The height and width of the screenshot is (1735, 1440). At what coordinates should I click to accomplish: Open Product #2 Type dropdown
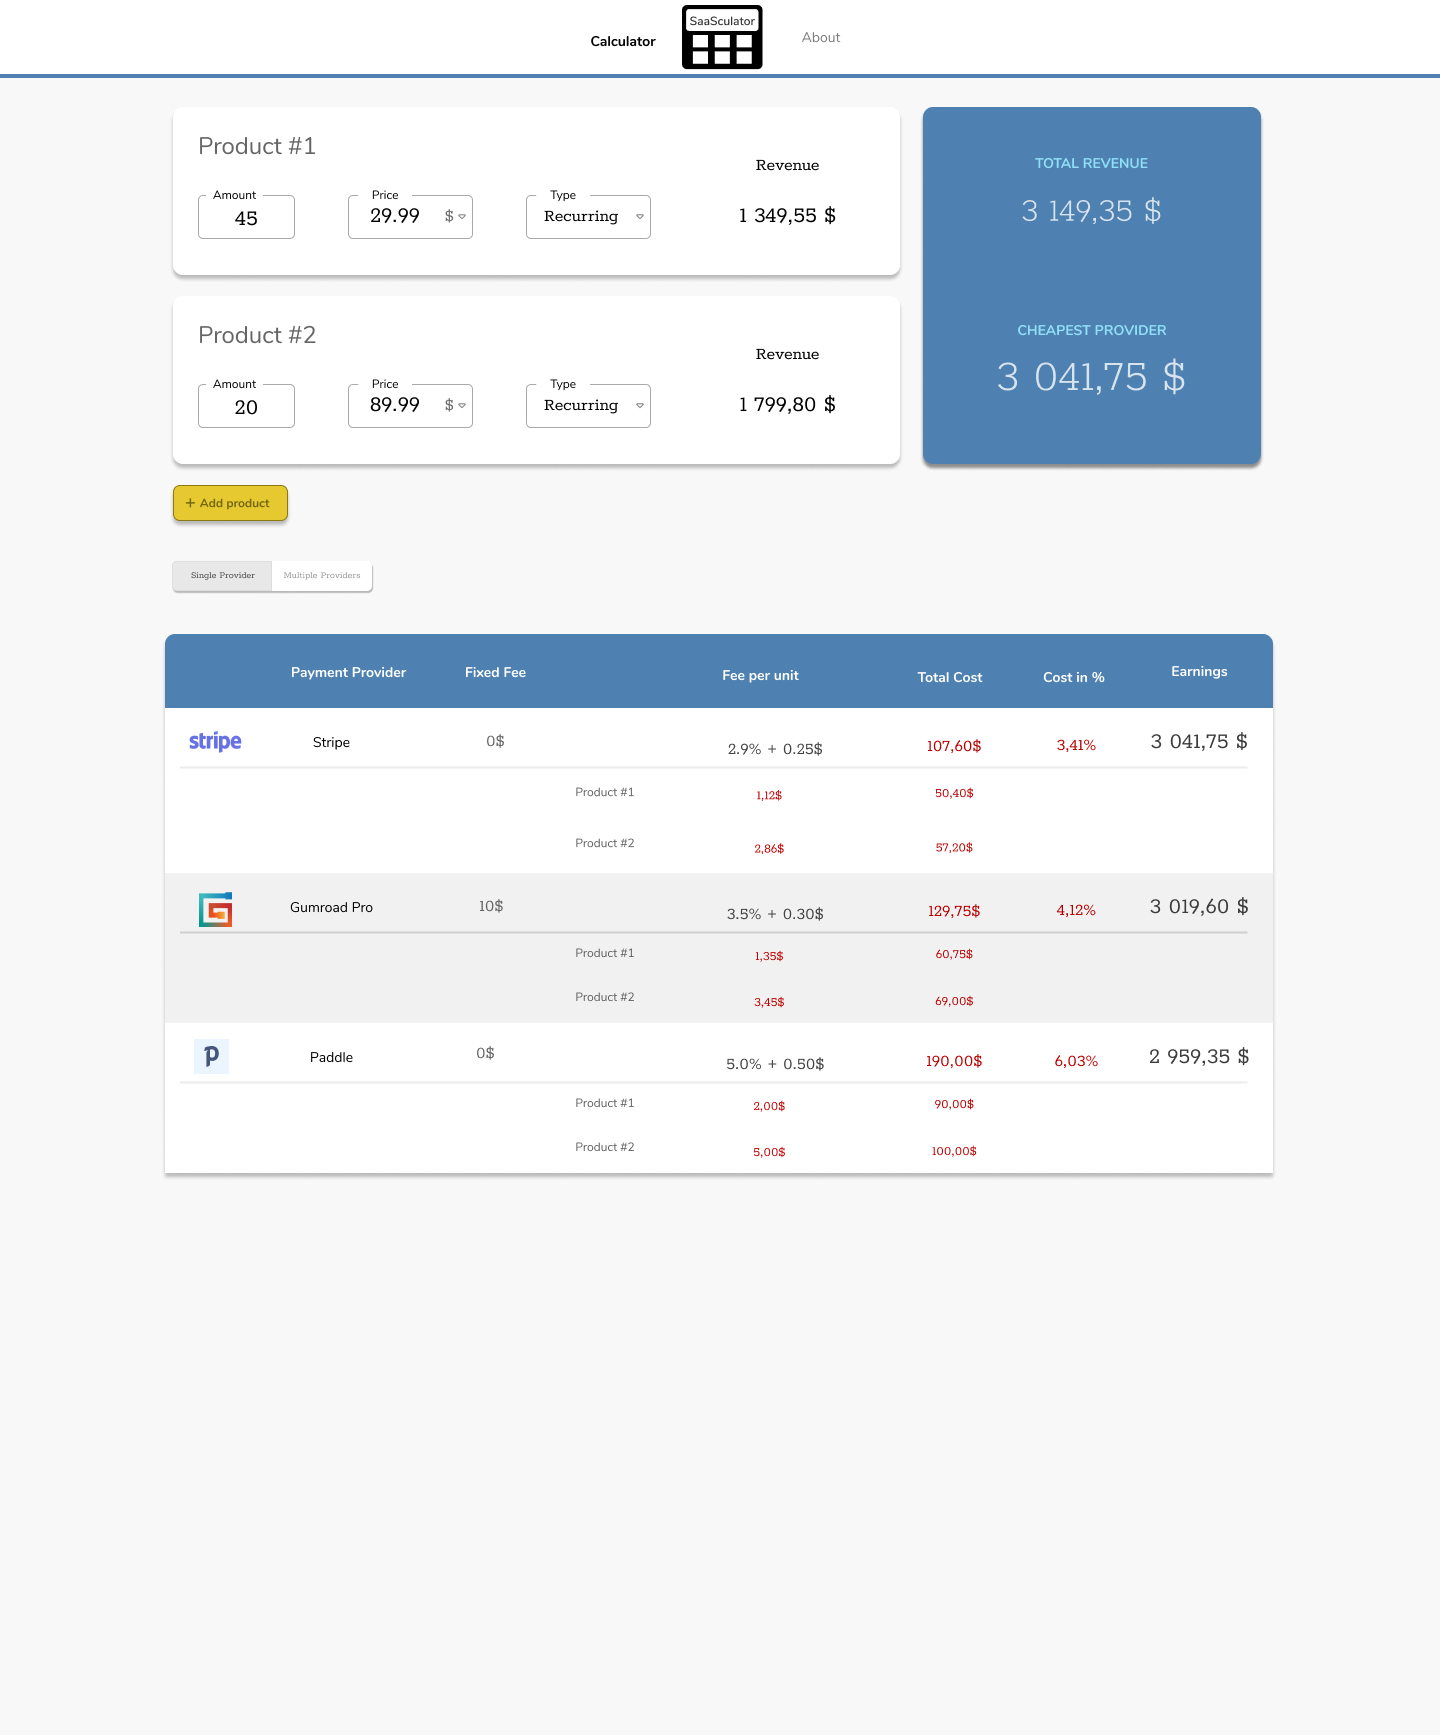[588, 406]
